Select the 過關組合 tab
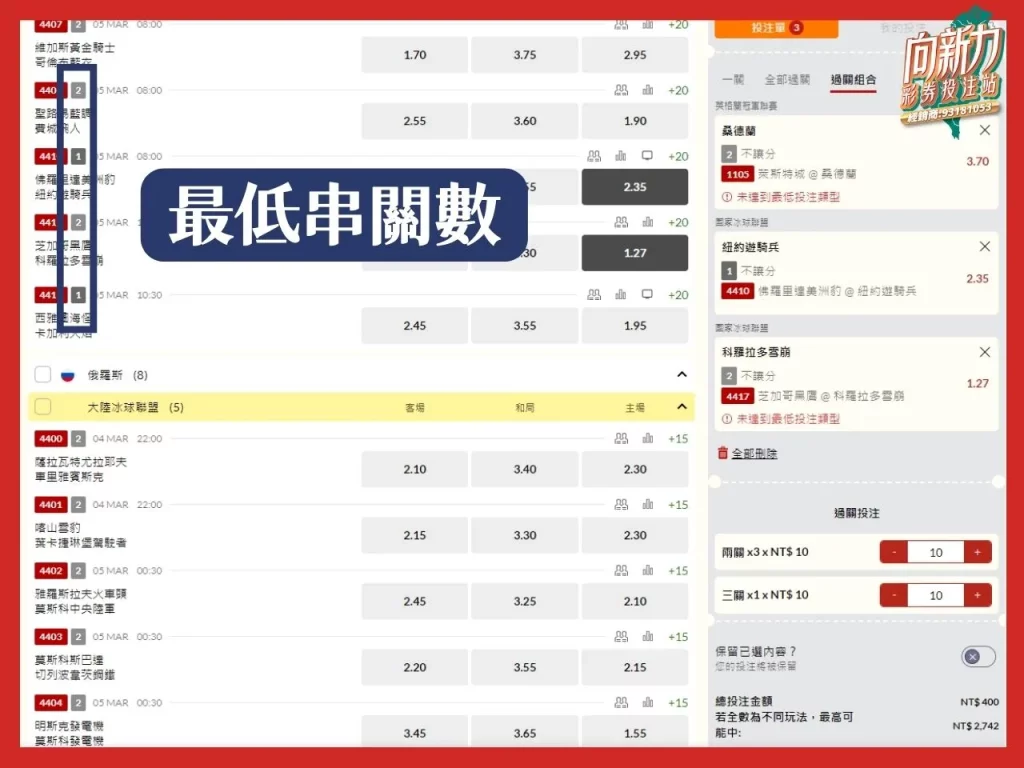The width and height of the screenshot is (1024, 768). pos(853,80)
